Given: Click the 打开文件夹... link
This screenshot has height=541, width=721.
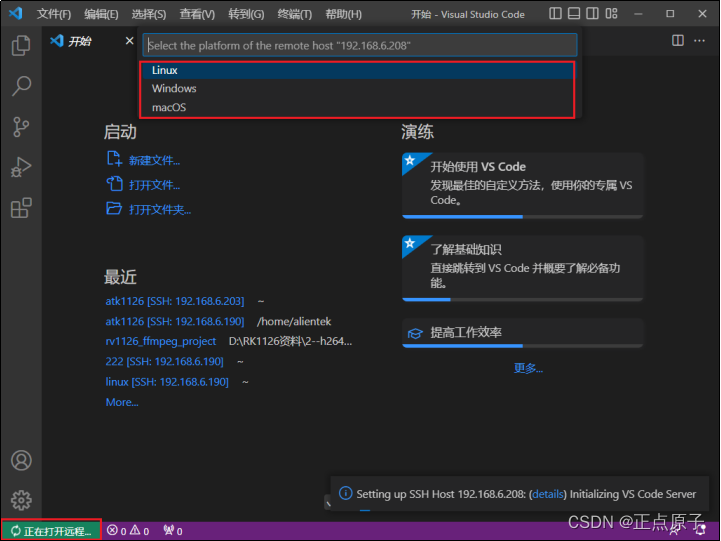Looking at the screenshot, I should (x=160, y=210).
